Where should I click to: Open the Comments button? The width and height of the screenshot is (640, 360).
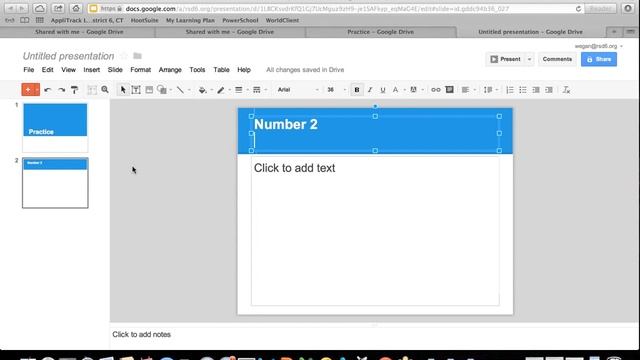coord(557,59)
